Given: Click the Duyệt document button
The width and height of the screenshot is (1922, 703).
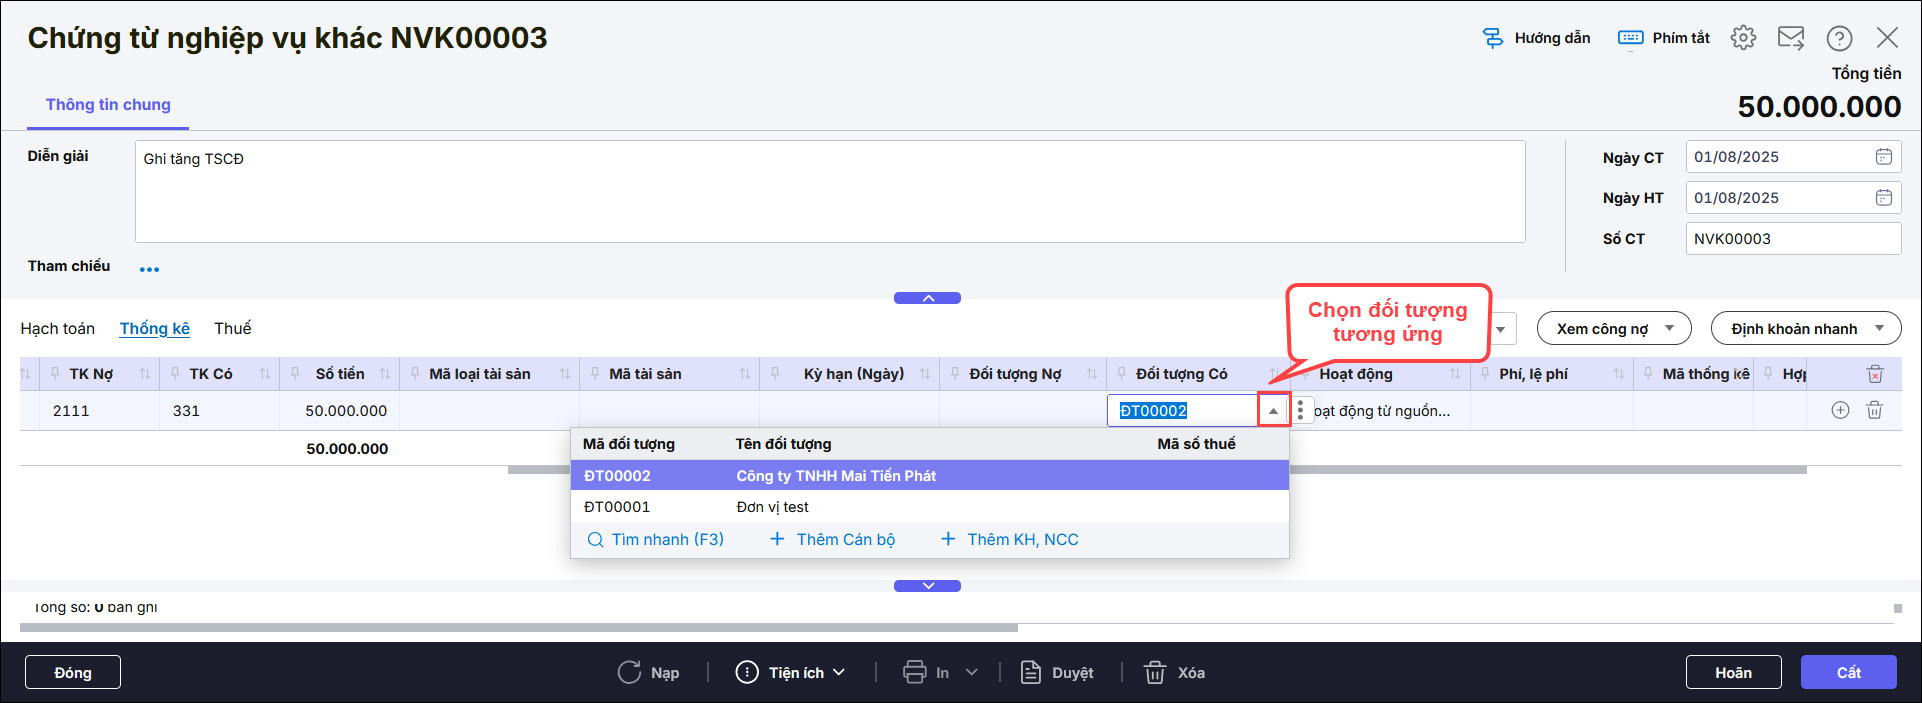Looking at the screenshot, I should (1057, 672).
